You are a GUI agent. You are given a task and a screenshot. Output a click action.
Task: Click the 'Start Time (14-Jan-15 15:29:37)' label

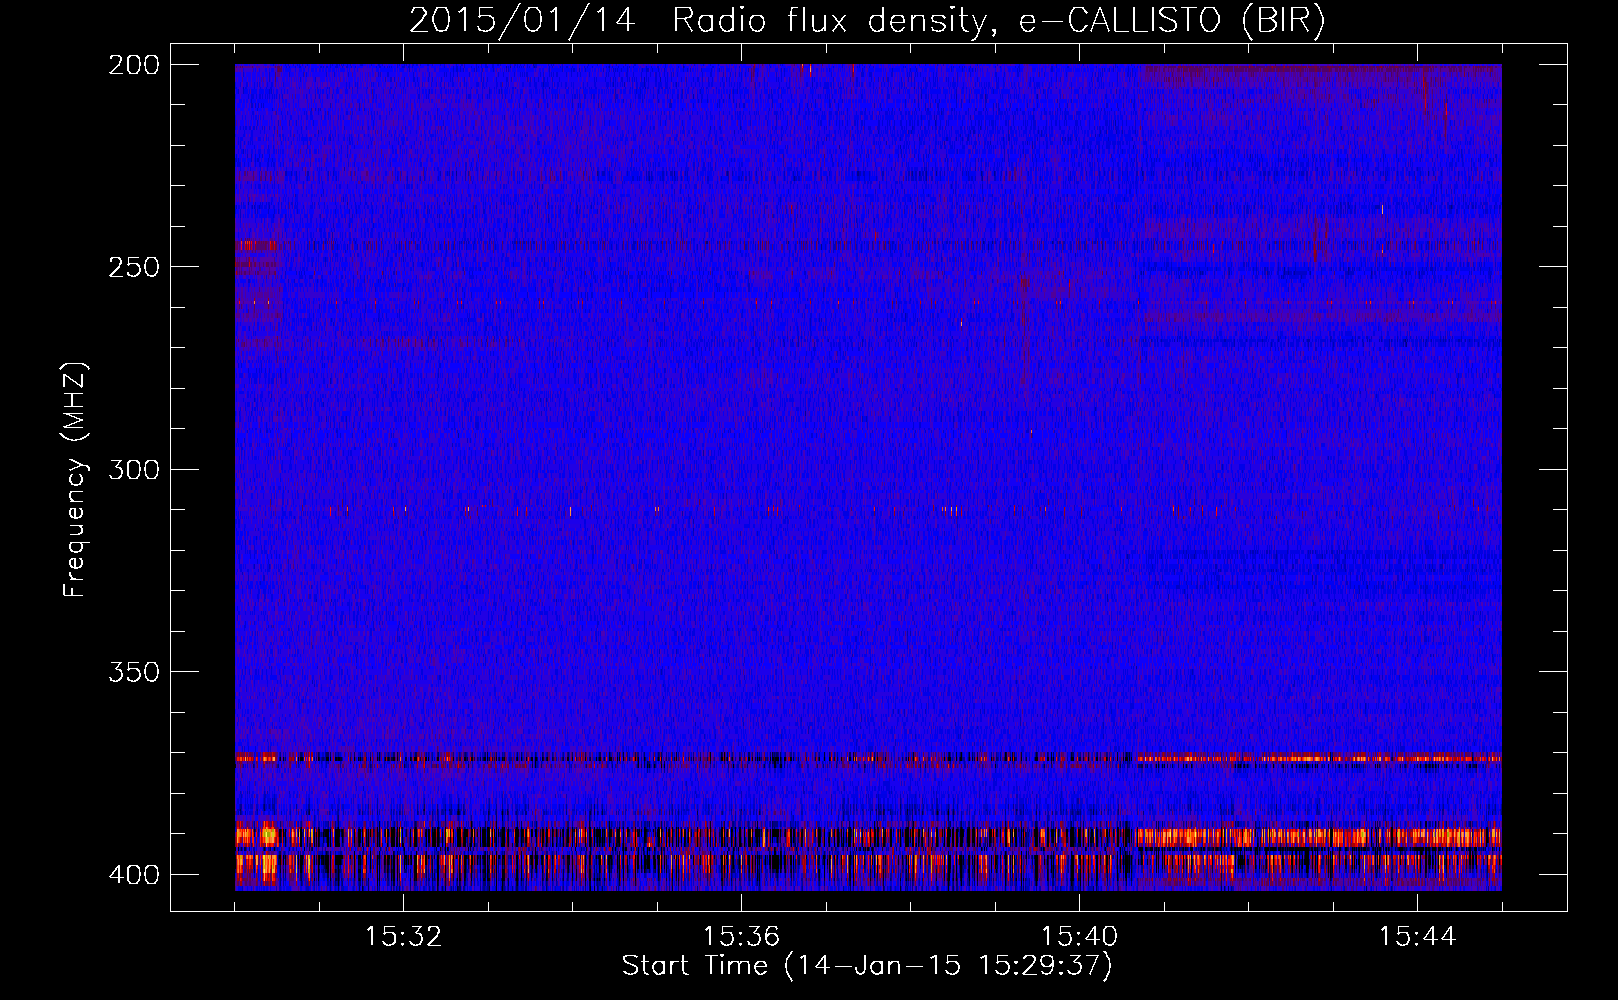click(867, 966)
